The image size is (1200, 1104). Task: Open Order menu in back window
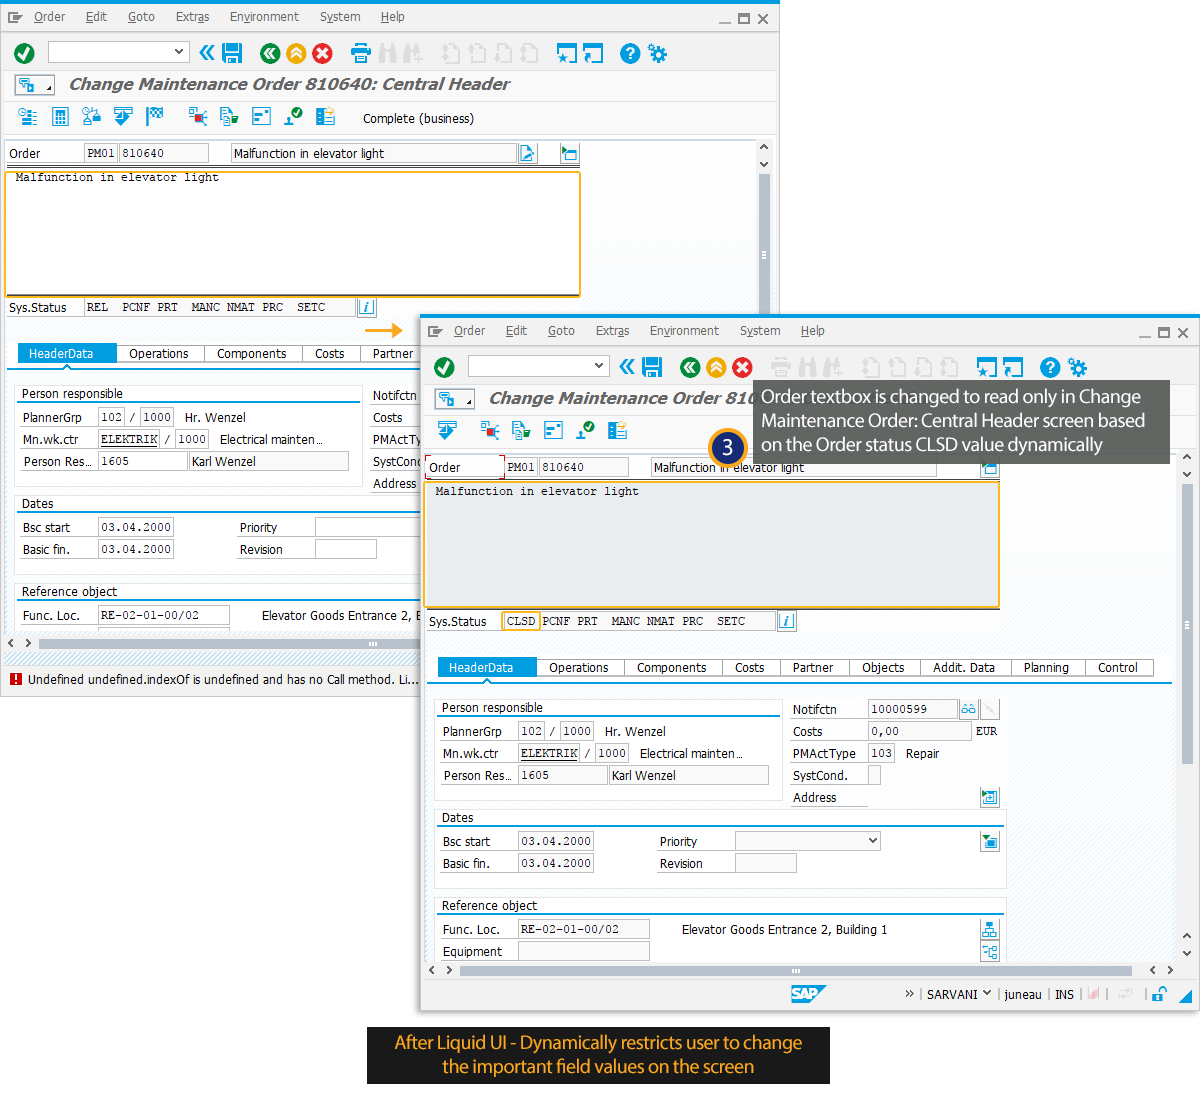pos(49,17)
